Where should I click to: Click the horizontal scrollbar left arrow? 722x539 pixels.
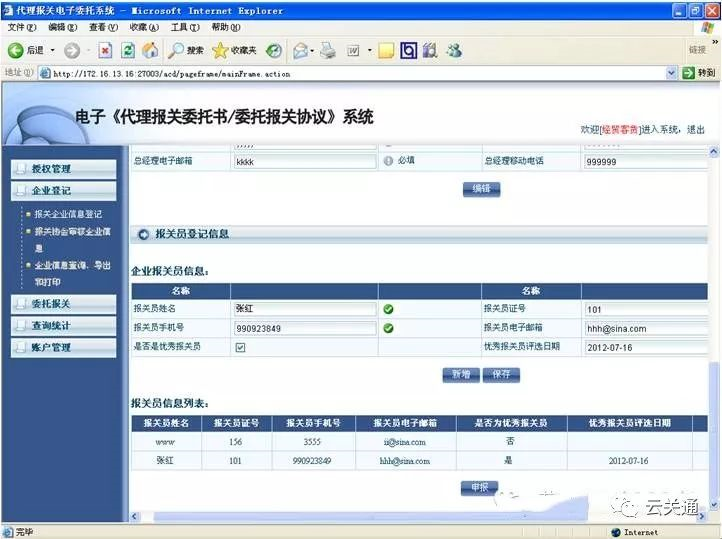point(134,516)
